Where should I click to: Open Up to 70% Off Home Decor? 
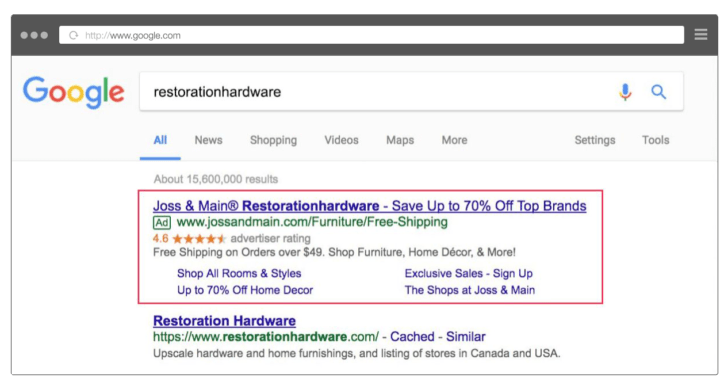point(245,290)
